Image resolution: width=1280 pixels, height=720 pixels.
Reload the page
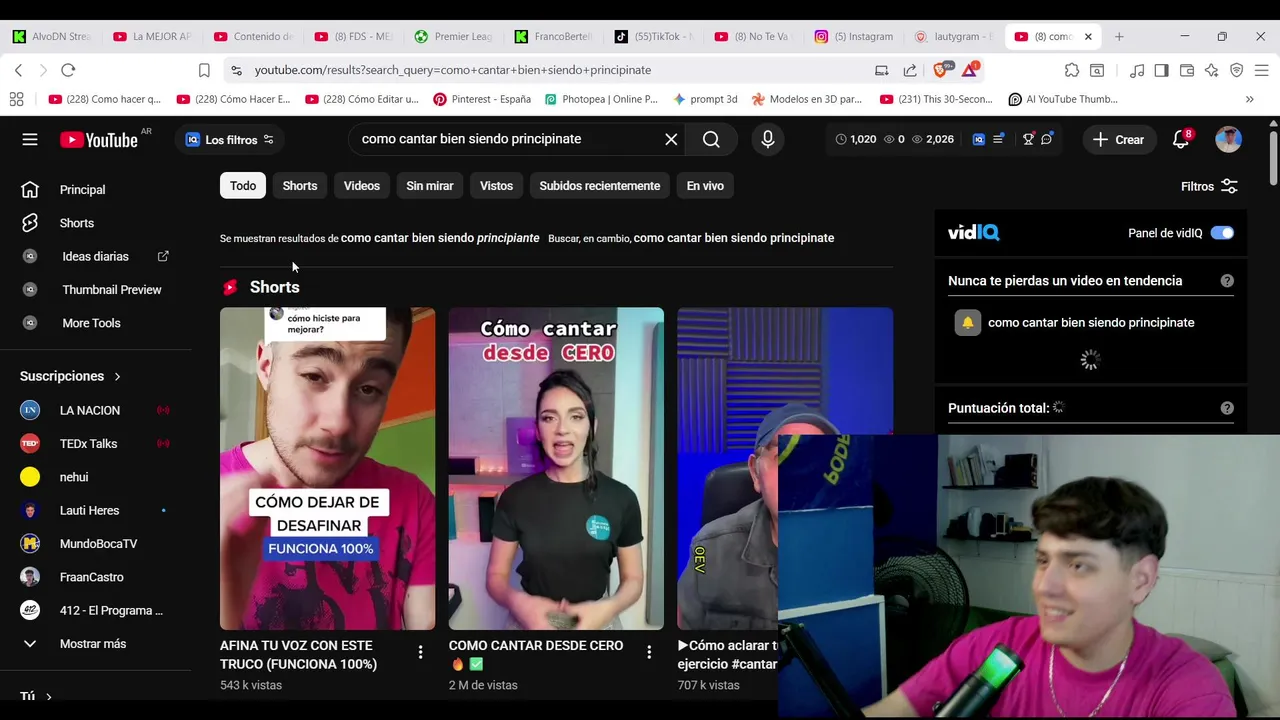pos(68,70)
